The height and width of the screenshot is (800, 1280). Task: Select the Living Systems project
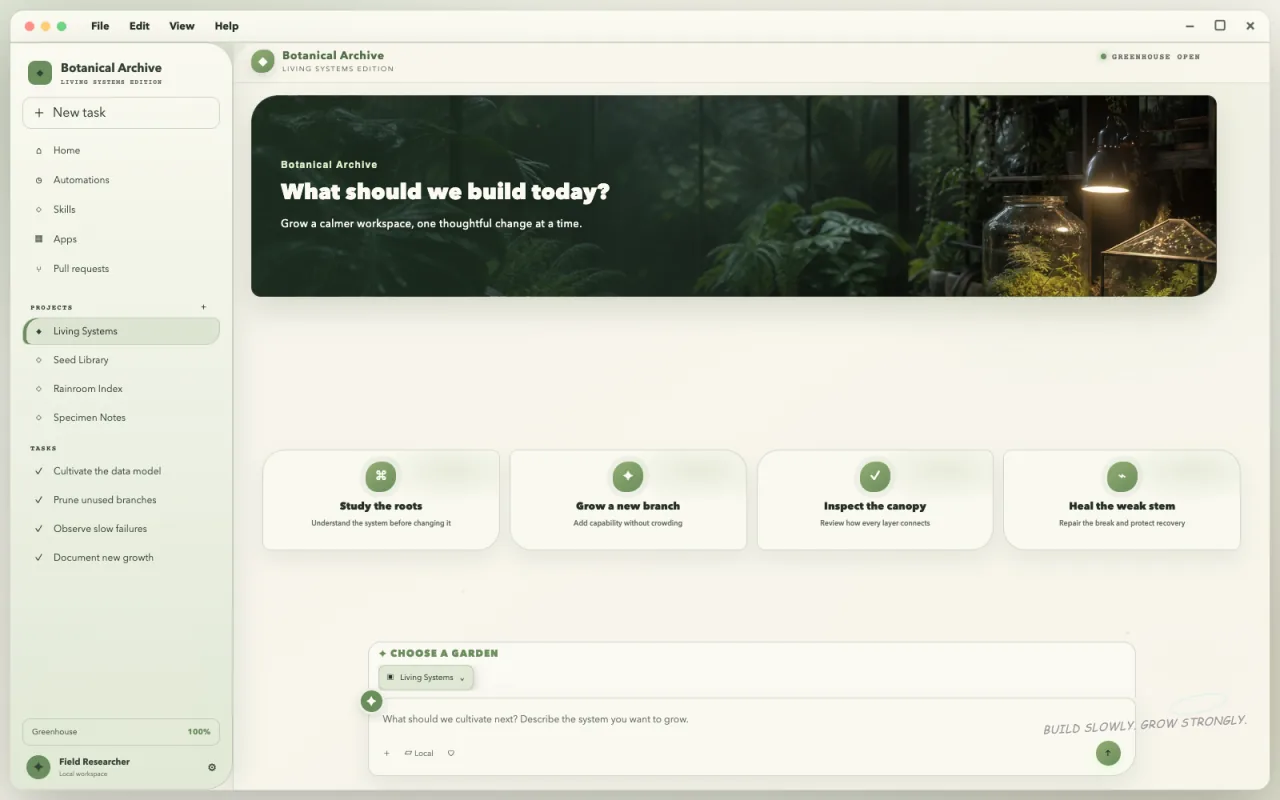click(x=121, y=331)
